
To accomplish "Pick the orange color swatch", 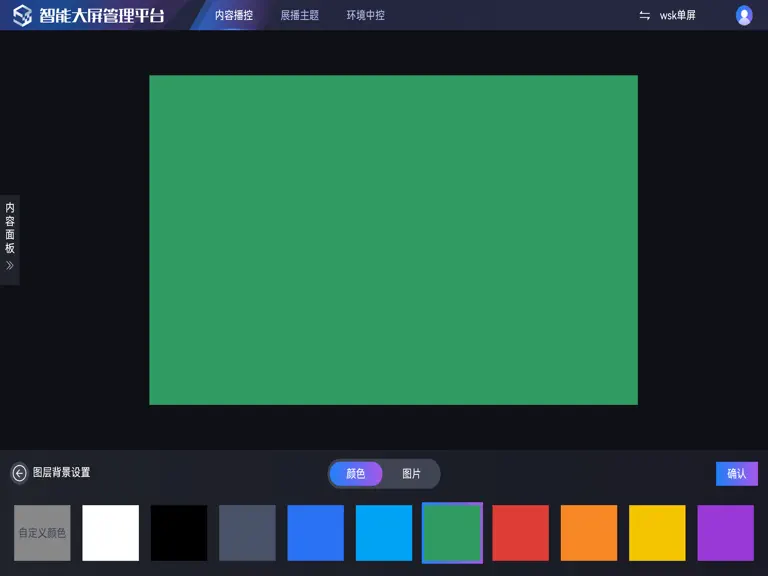I will (x=589, y=533).
